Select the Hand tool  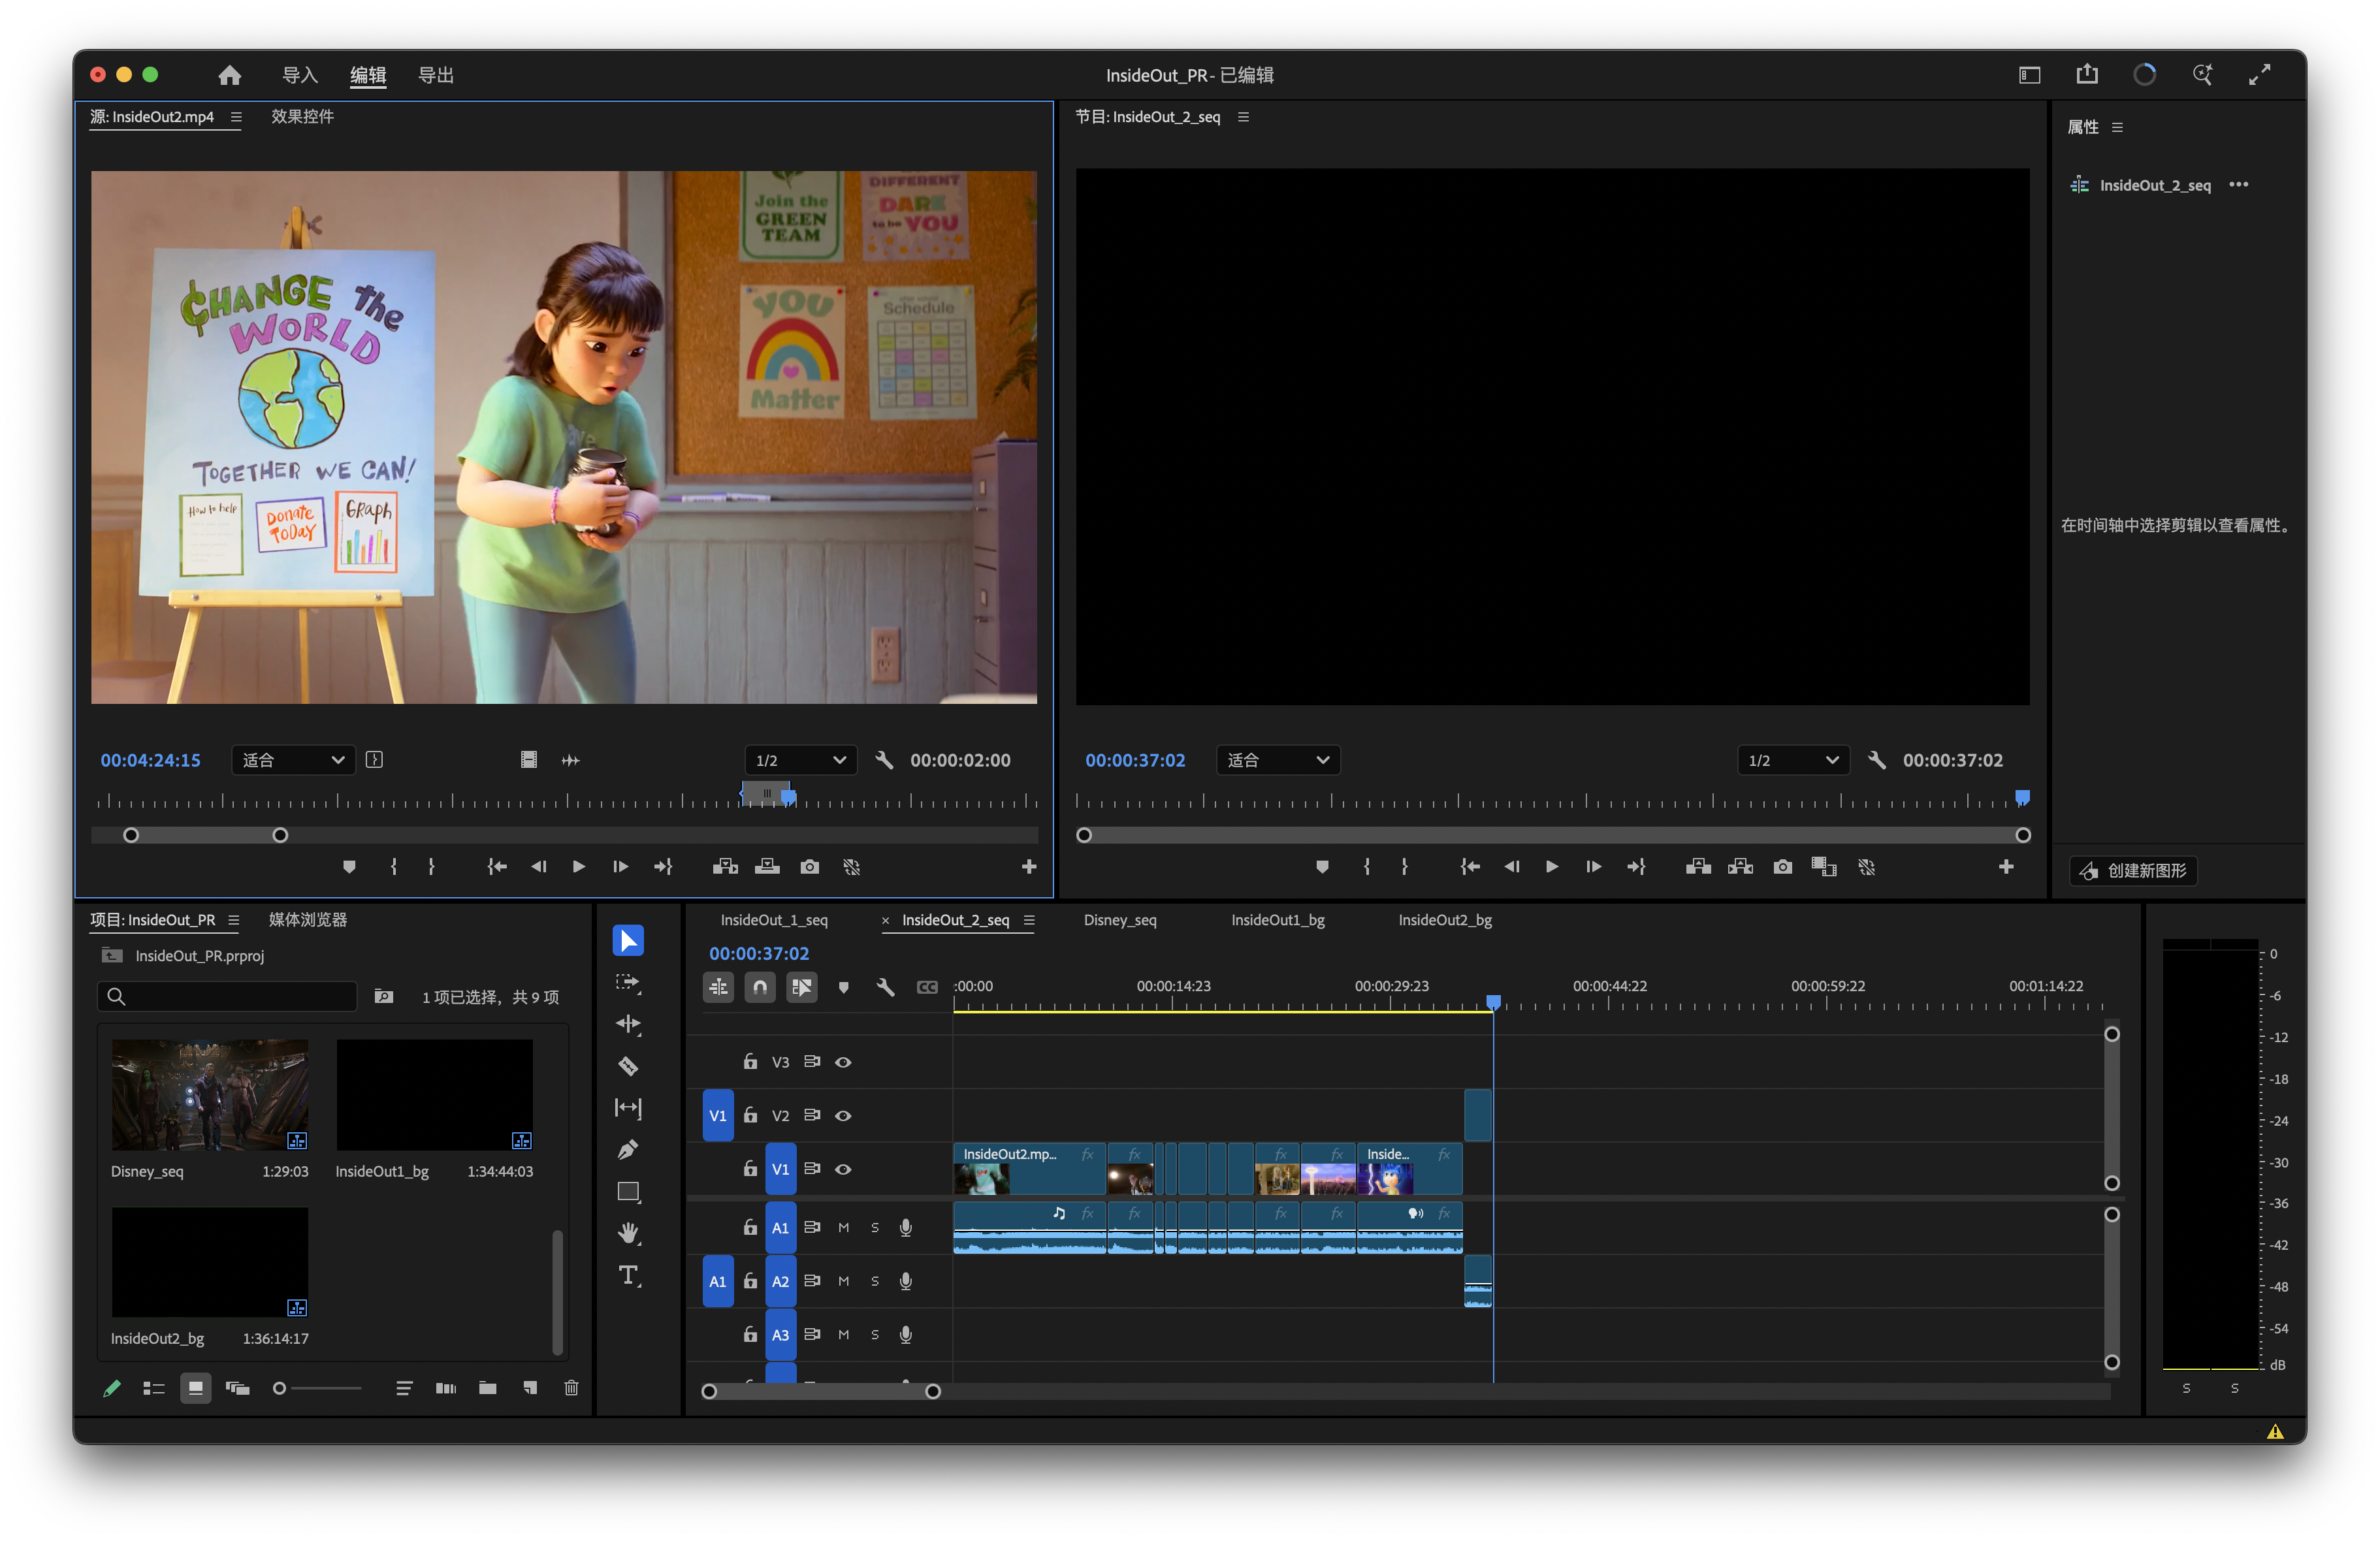point(628,1233)
